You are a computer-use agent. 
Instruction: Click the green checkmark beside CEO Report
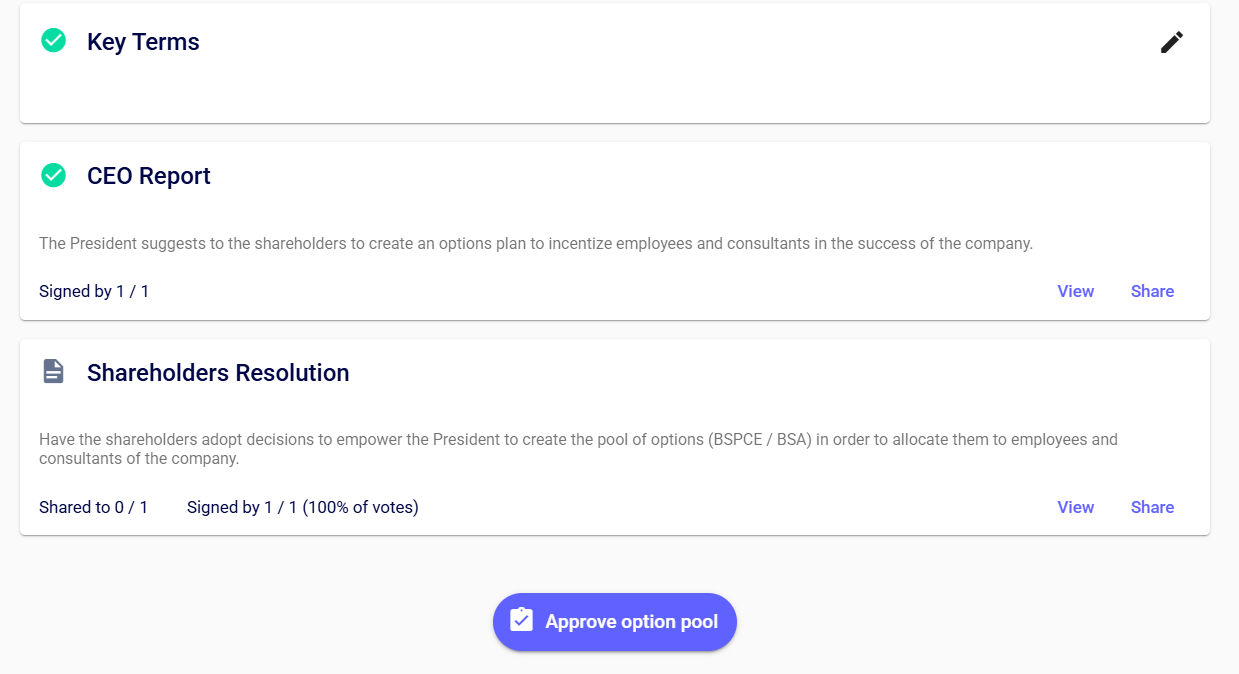coord(53,175)
